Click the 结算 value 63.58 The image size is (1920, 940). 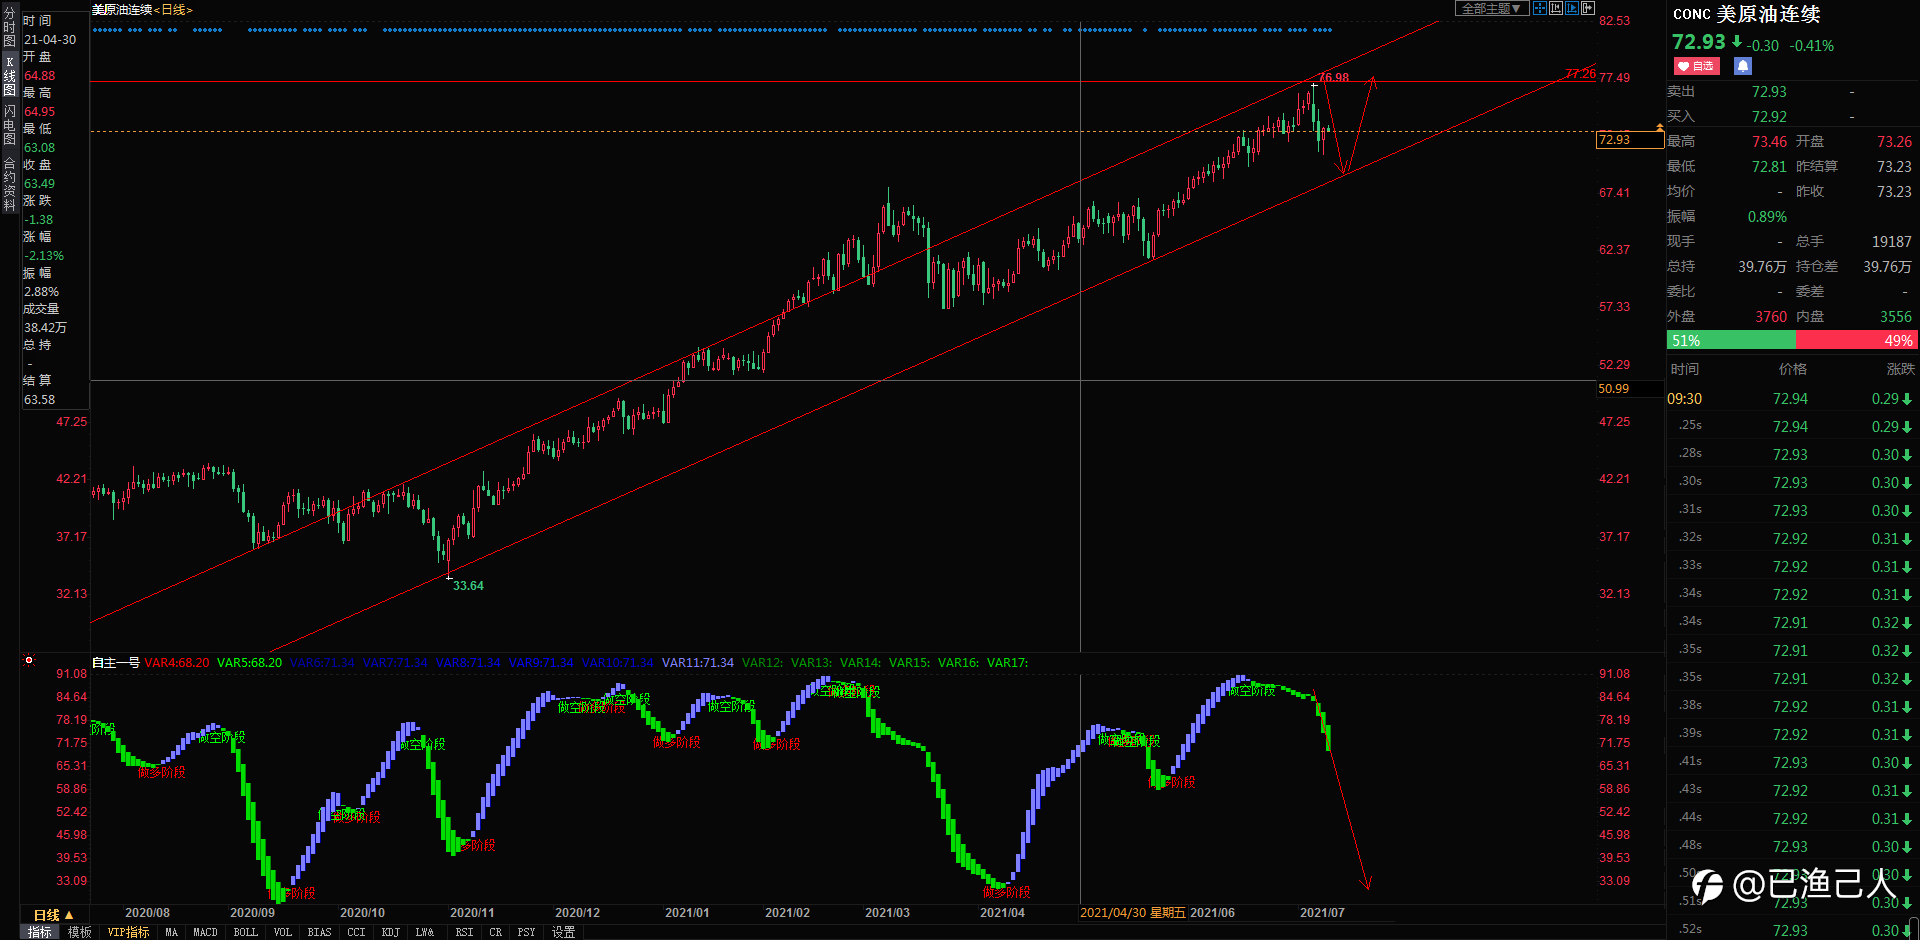(x=40, y=400)
